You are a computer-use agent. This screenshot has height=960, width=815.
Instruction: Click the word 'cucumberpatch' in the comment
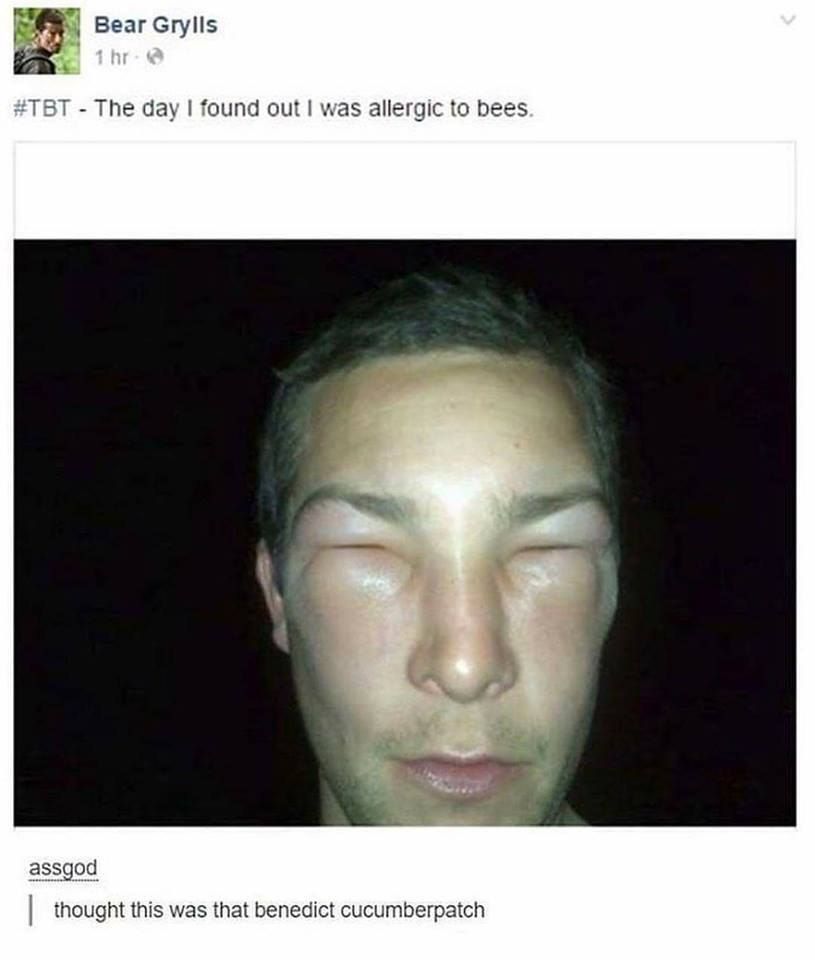412,910
